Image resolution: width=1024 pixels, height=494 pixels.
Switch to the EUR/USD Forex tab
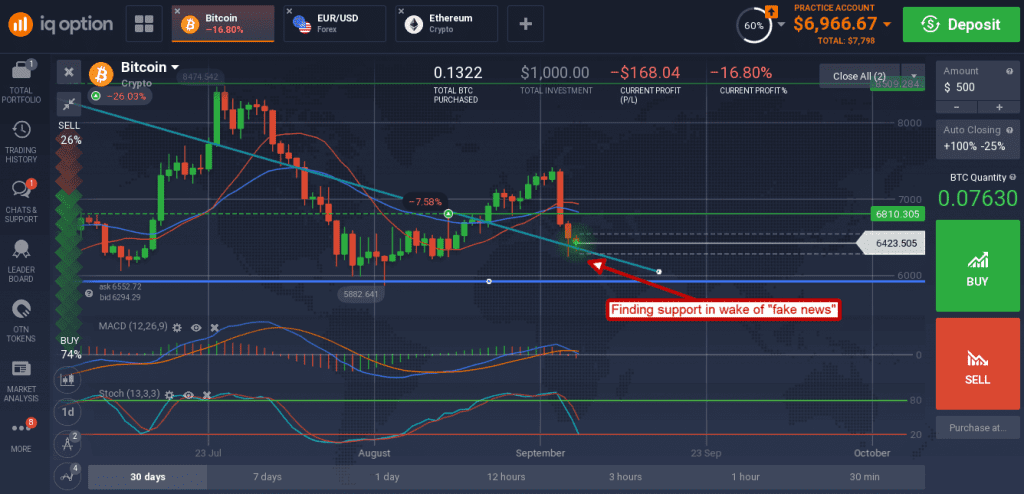tap(334, 24)
